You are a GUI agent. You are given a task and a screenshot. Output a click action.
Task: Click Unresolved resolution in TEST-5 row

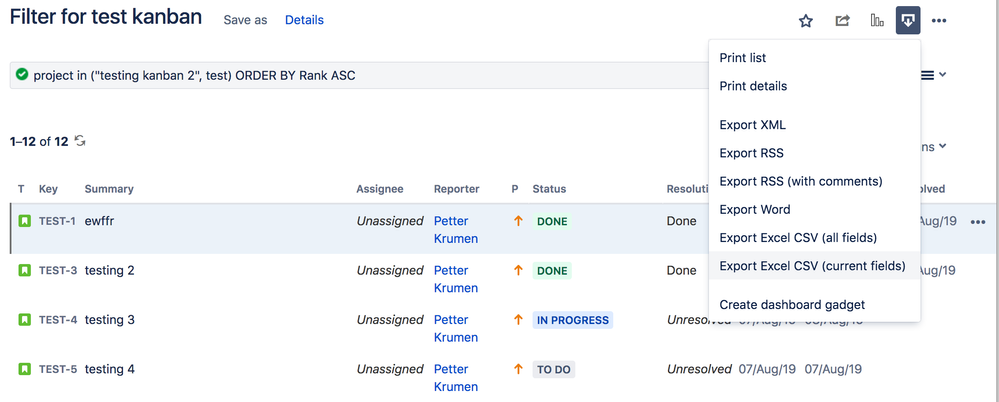coord(699,369)
